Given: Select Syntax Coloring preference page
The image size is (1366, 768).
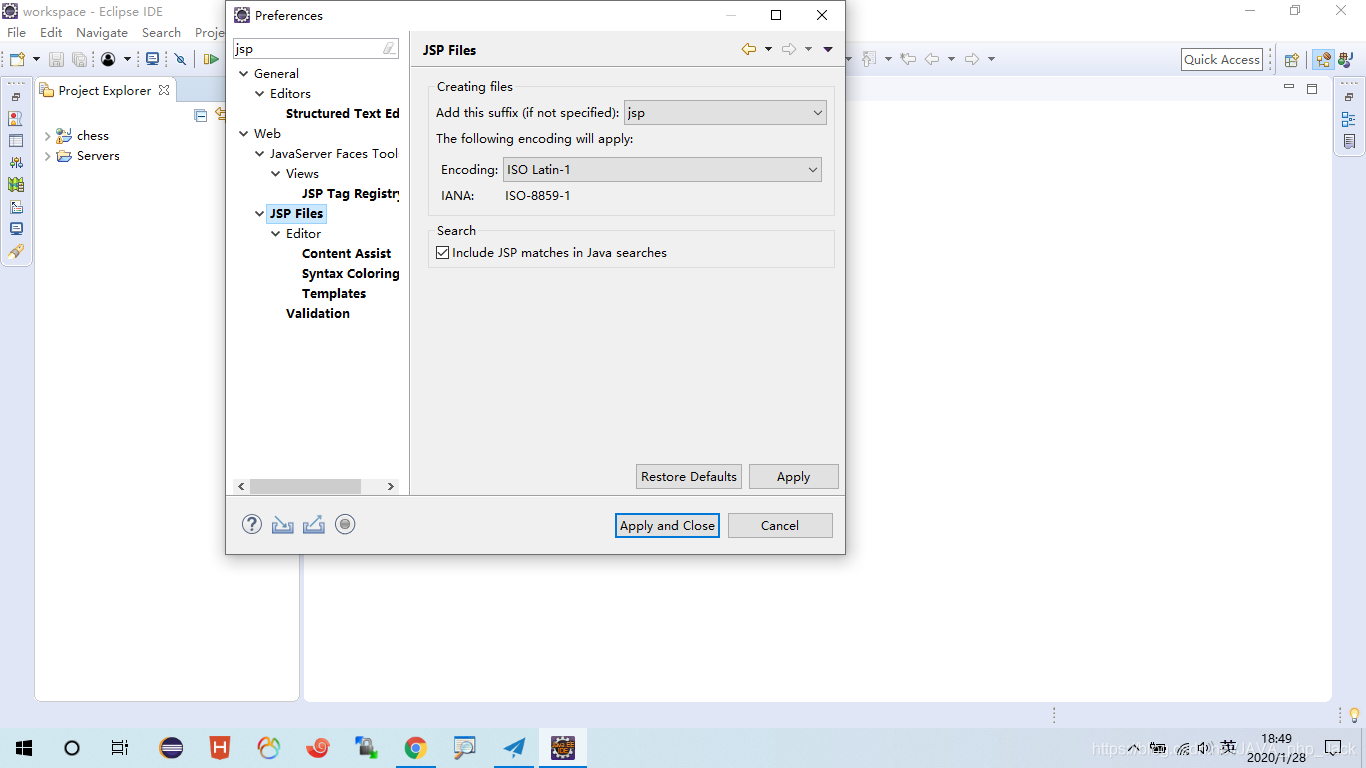Looking at the screenshot, I should point(350,274).
